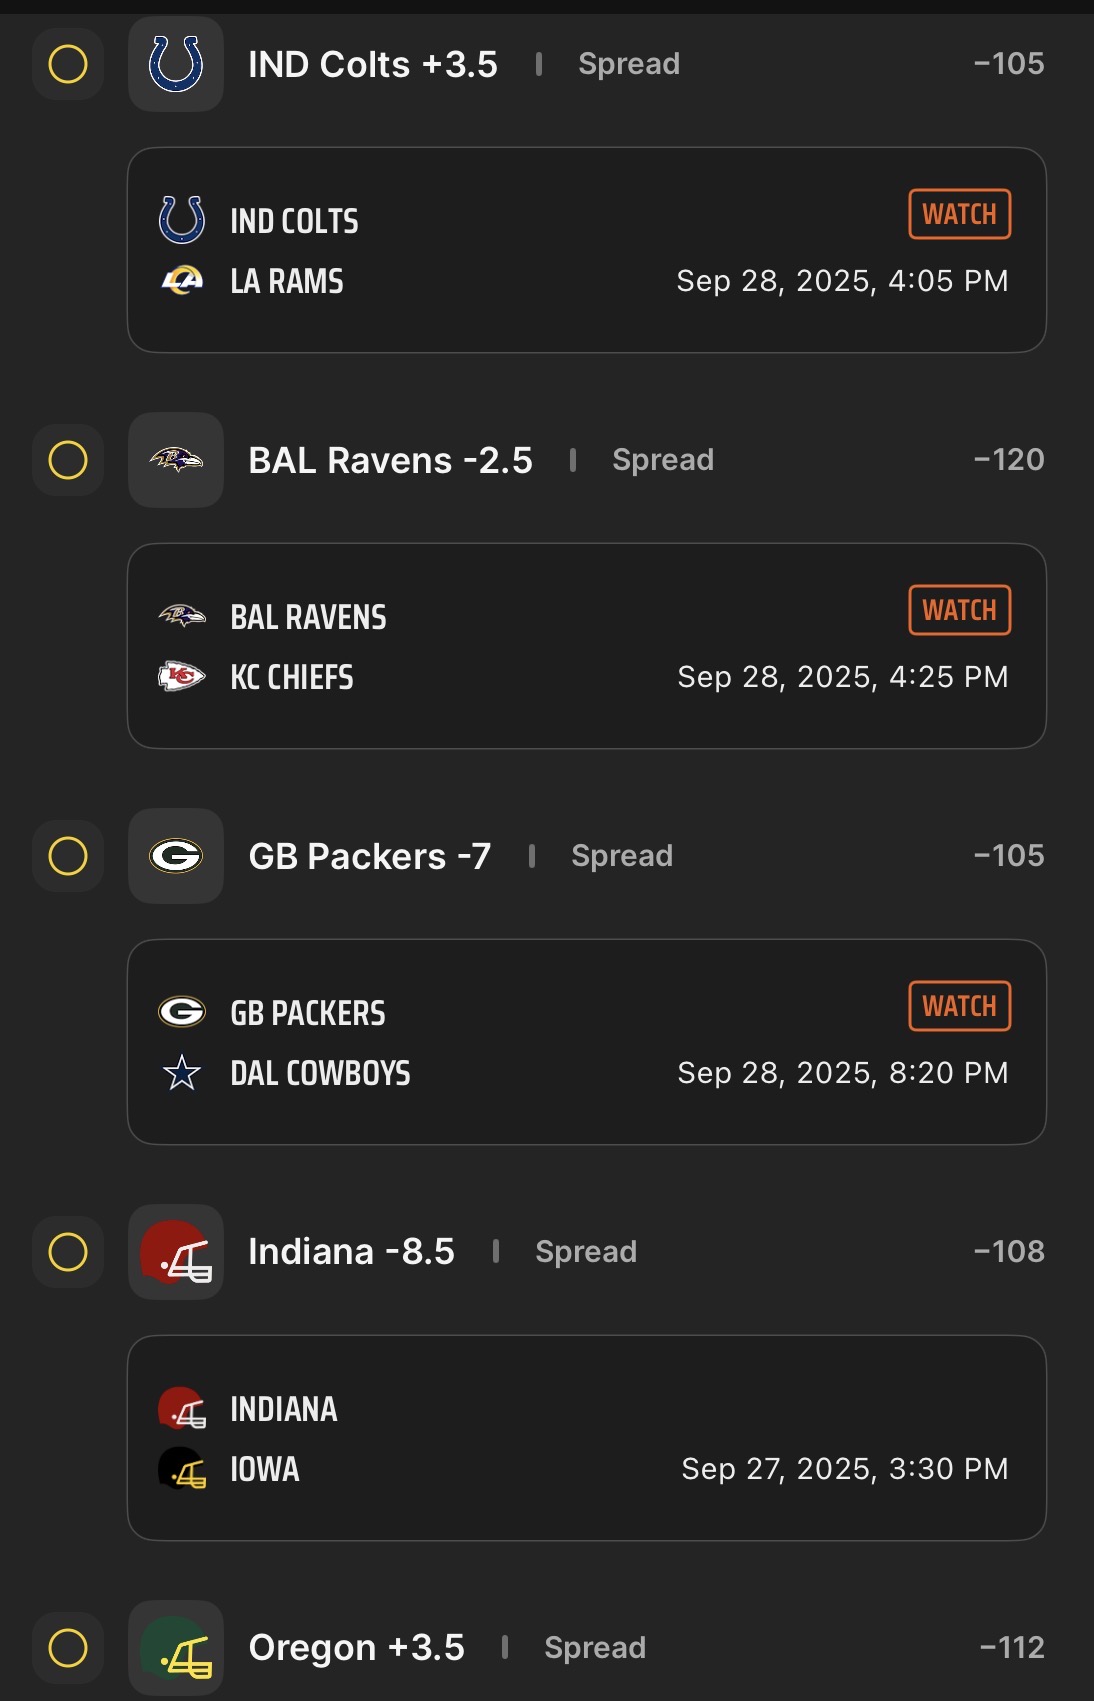Click the Packers G logo tile

click(176, 856)
